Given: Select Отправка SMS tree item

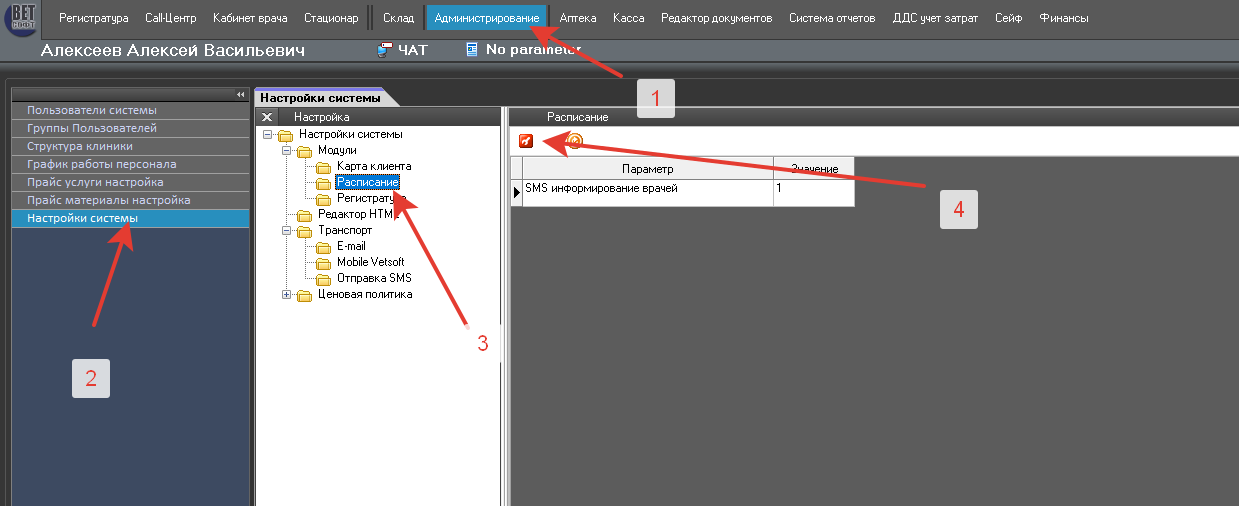Looking at the screenshot, I should click(x=373, y=279).
